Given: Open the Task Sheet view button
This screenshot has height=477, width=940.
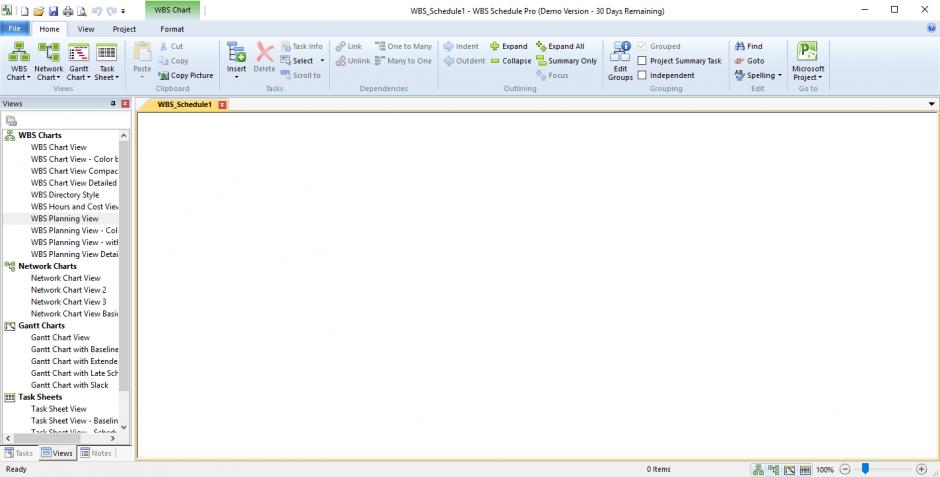Looking at the screenshot, I should click(x=107, y=61).
